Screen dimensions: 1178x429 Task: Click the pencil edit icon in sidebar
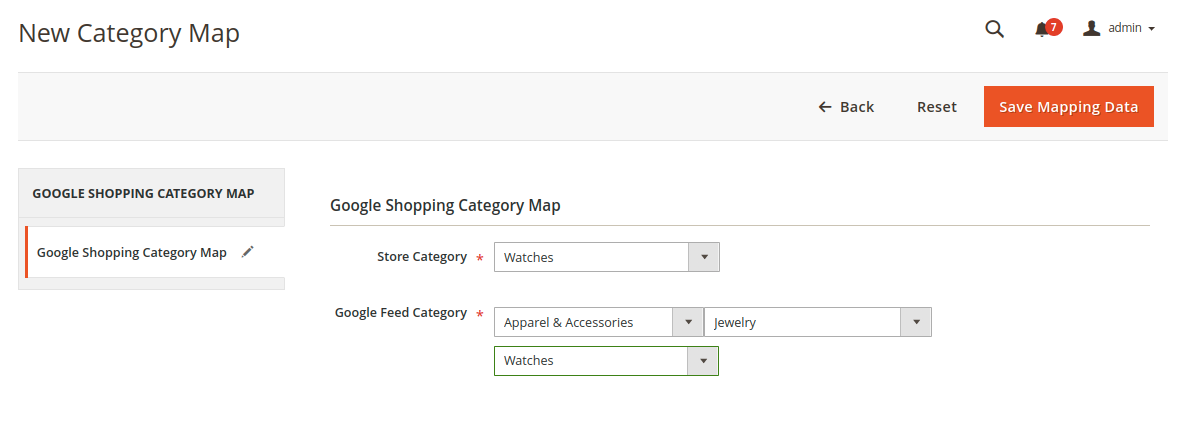(248, 252)
